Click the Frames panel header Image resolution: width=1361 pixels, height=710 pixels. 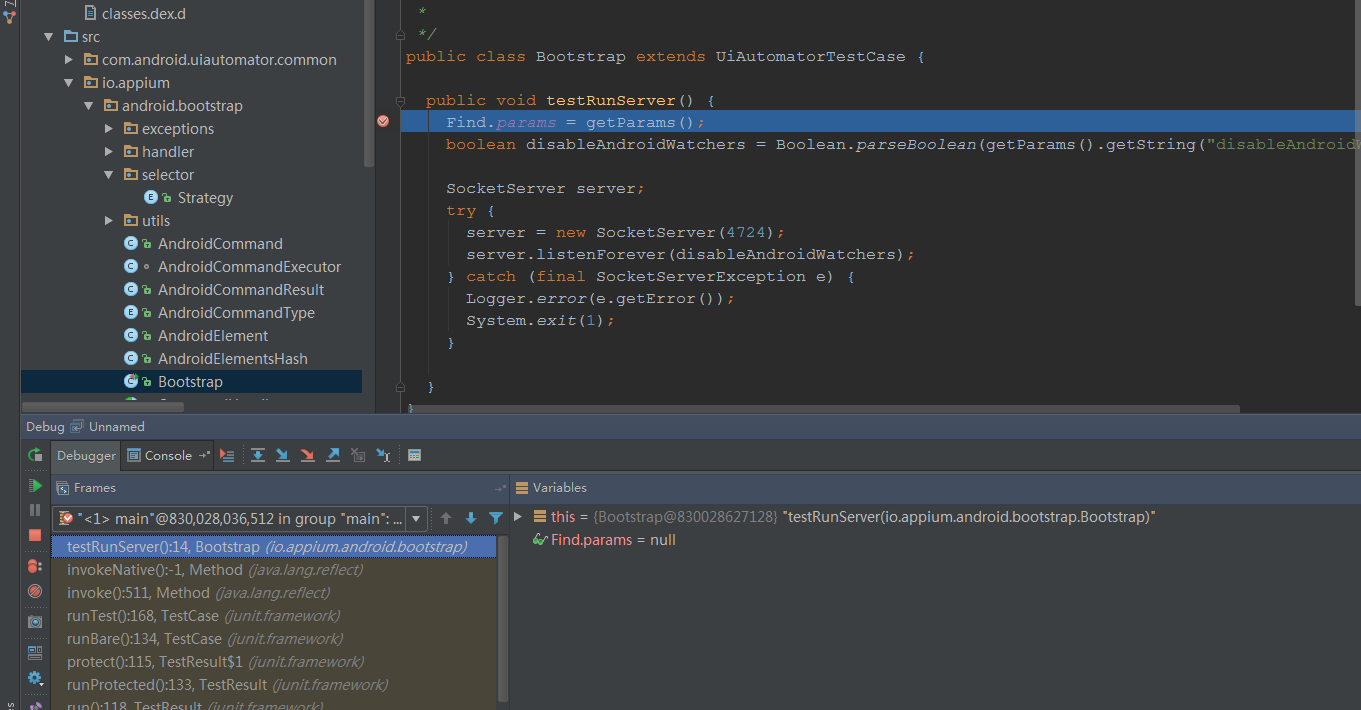coord(95,488)
